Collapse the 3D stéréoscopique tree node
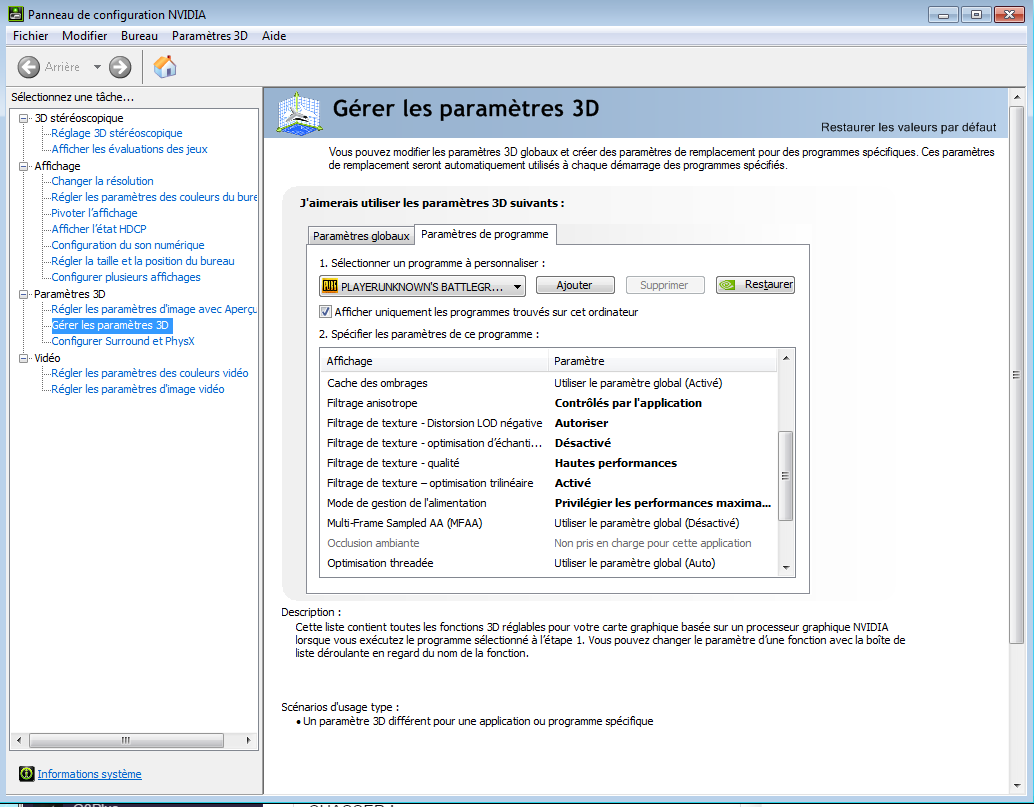The height and width of the screenshot is (807, 1034). point(25,118)
